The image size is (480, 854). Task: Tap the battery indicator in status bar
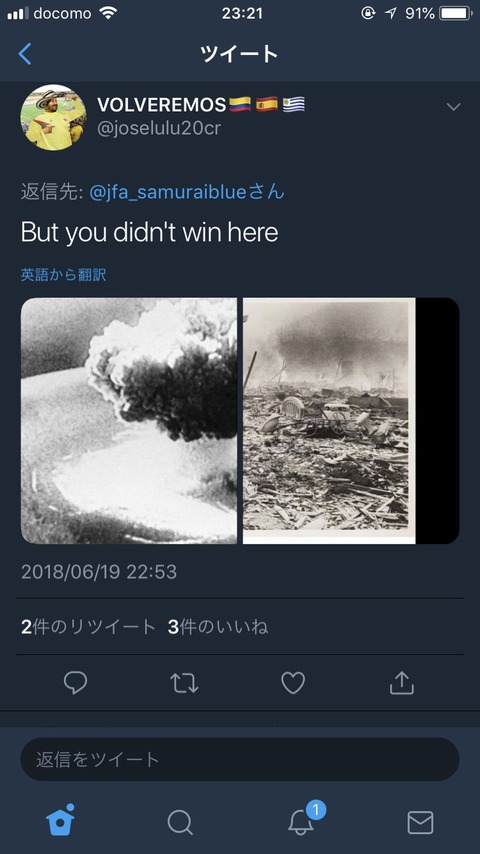(x=455, y=13)
